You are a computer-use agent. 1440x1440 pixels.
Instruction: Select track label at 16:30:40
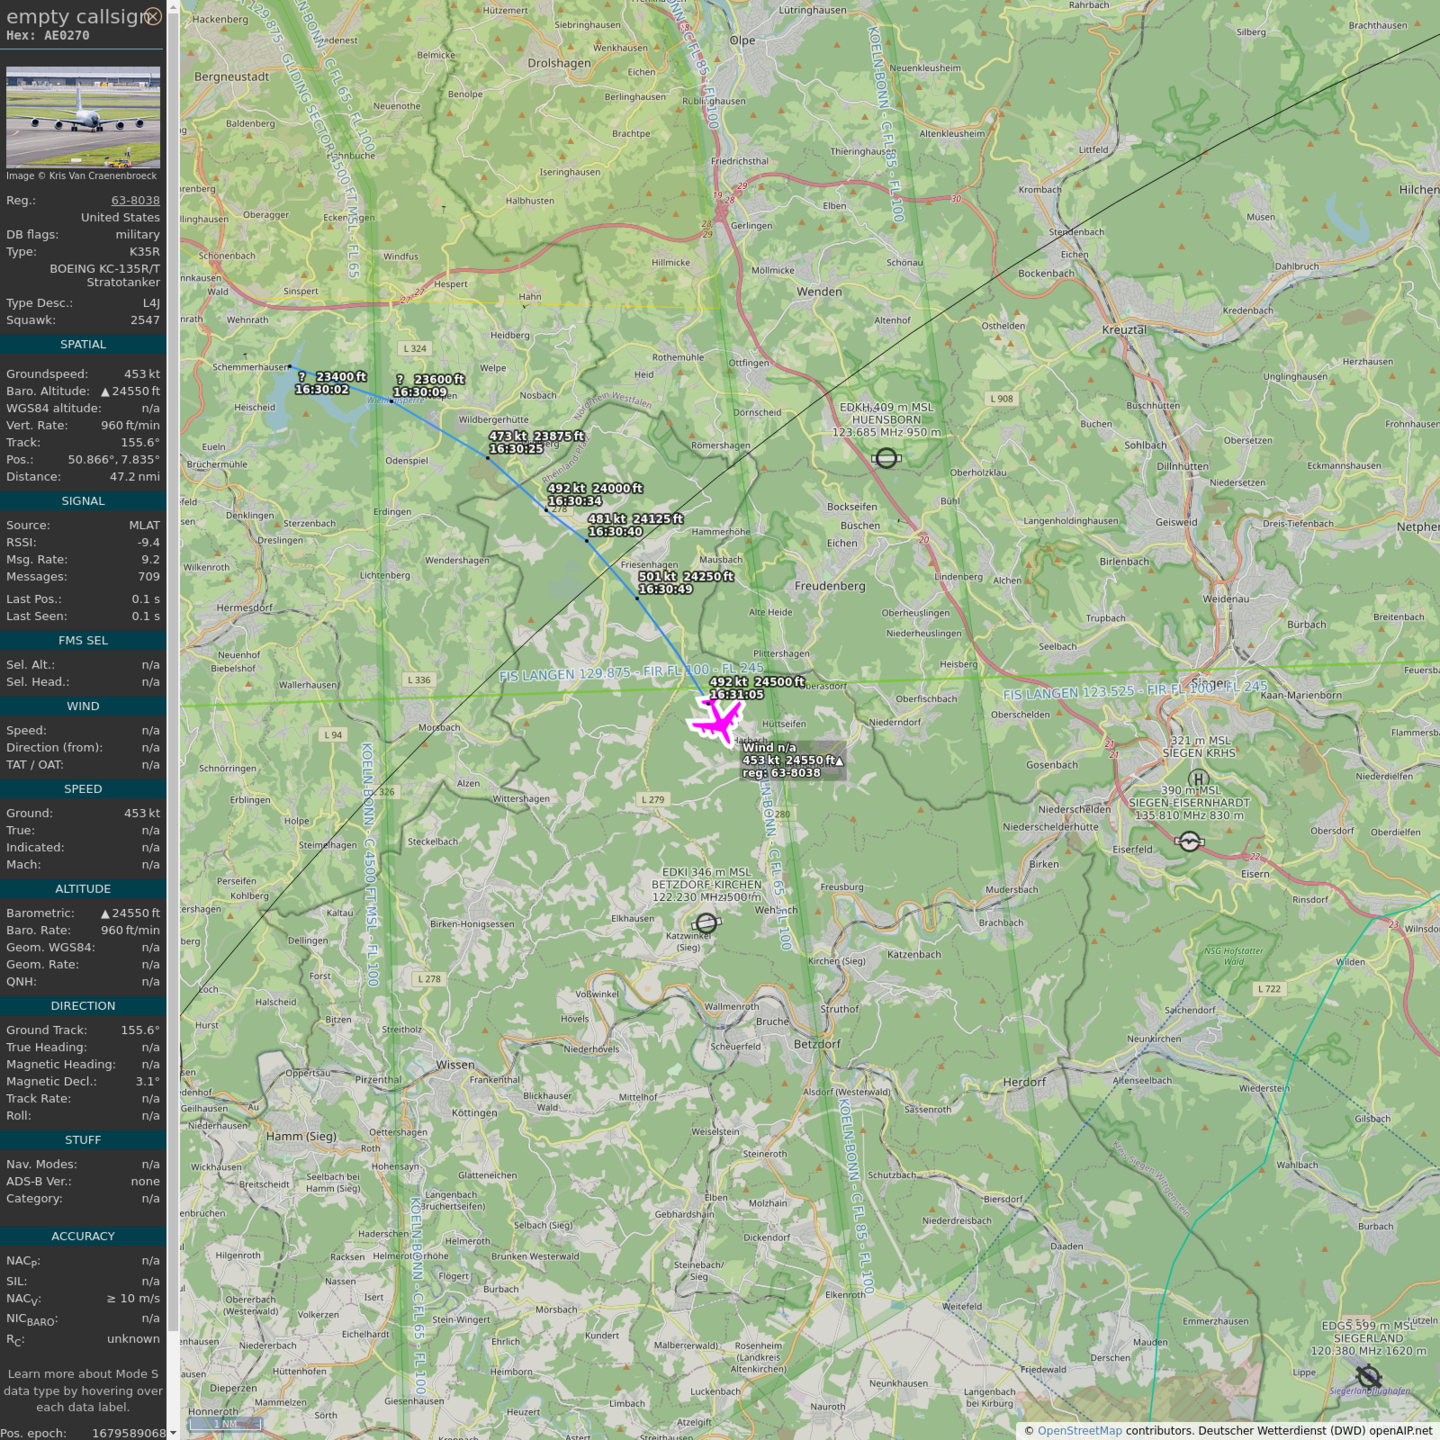[x=615, y=532]
